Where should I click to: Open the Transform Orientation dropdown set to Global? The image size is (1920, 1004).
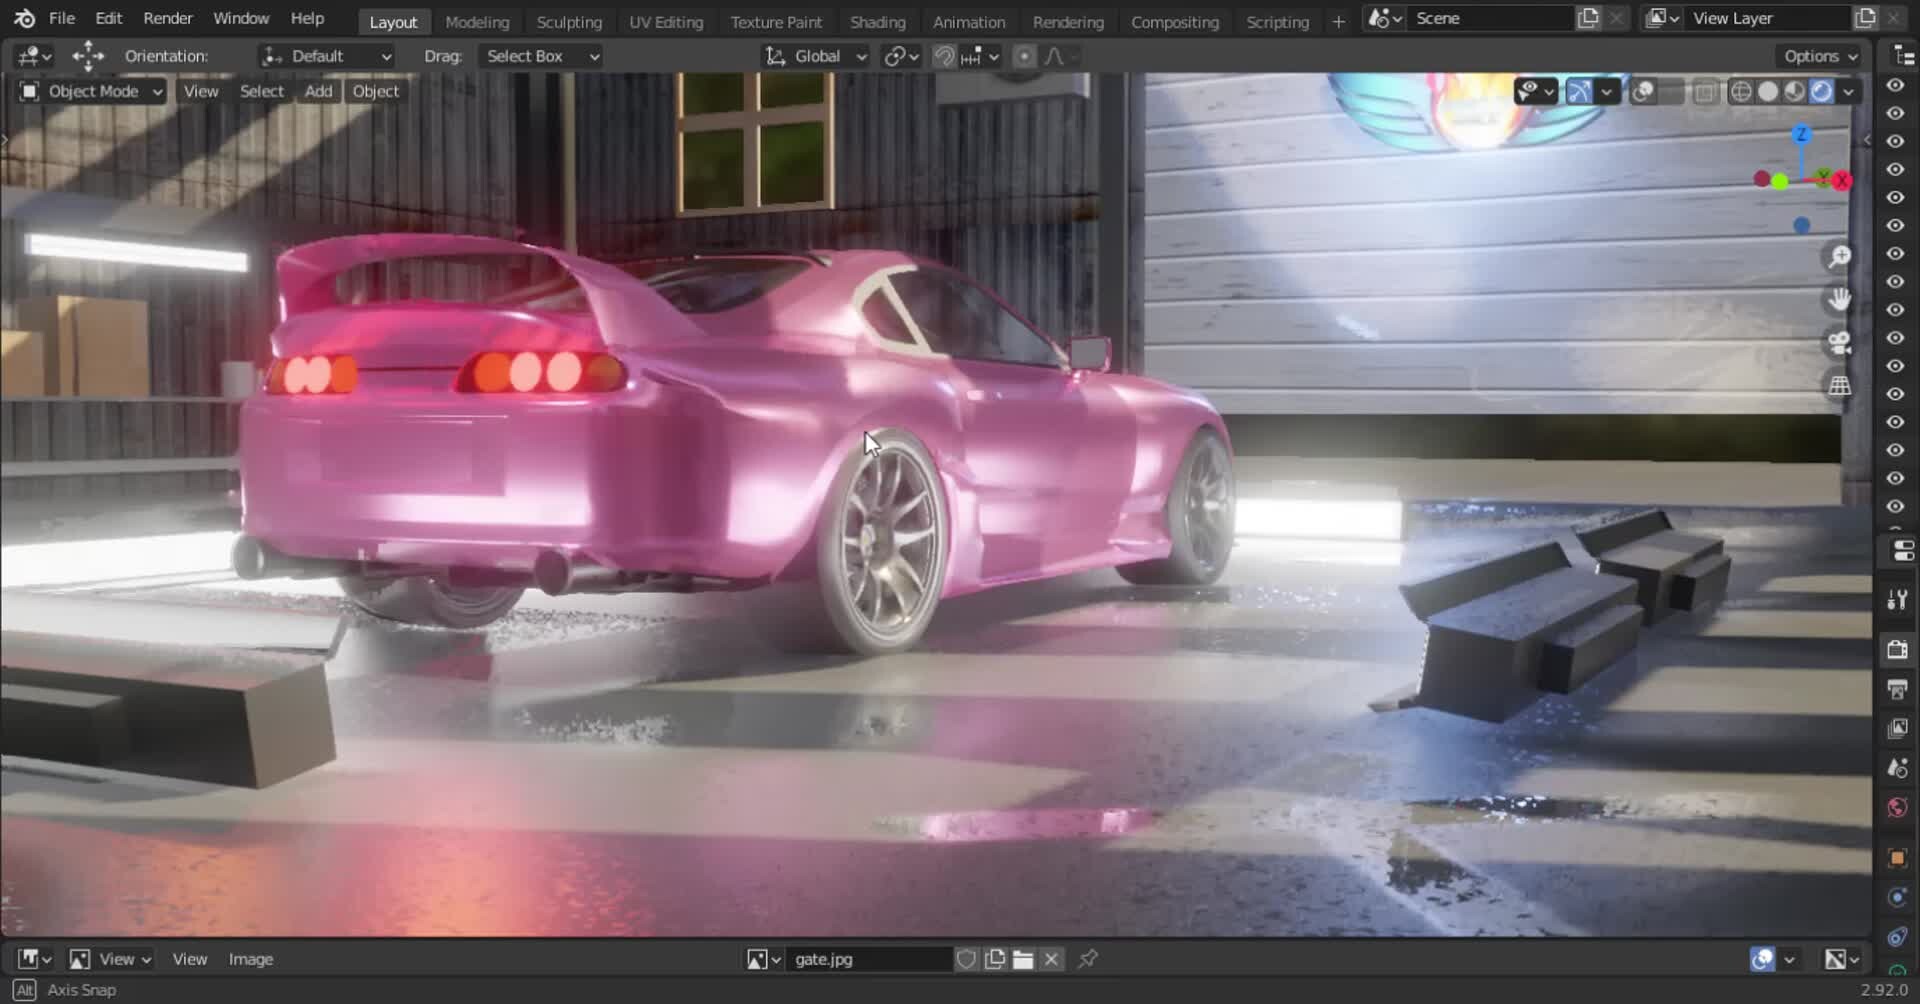click(x=814, y=56)
